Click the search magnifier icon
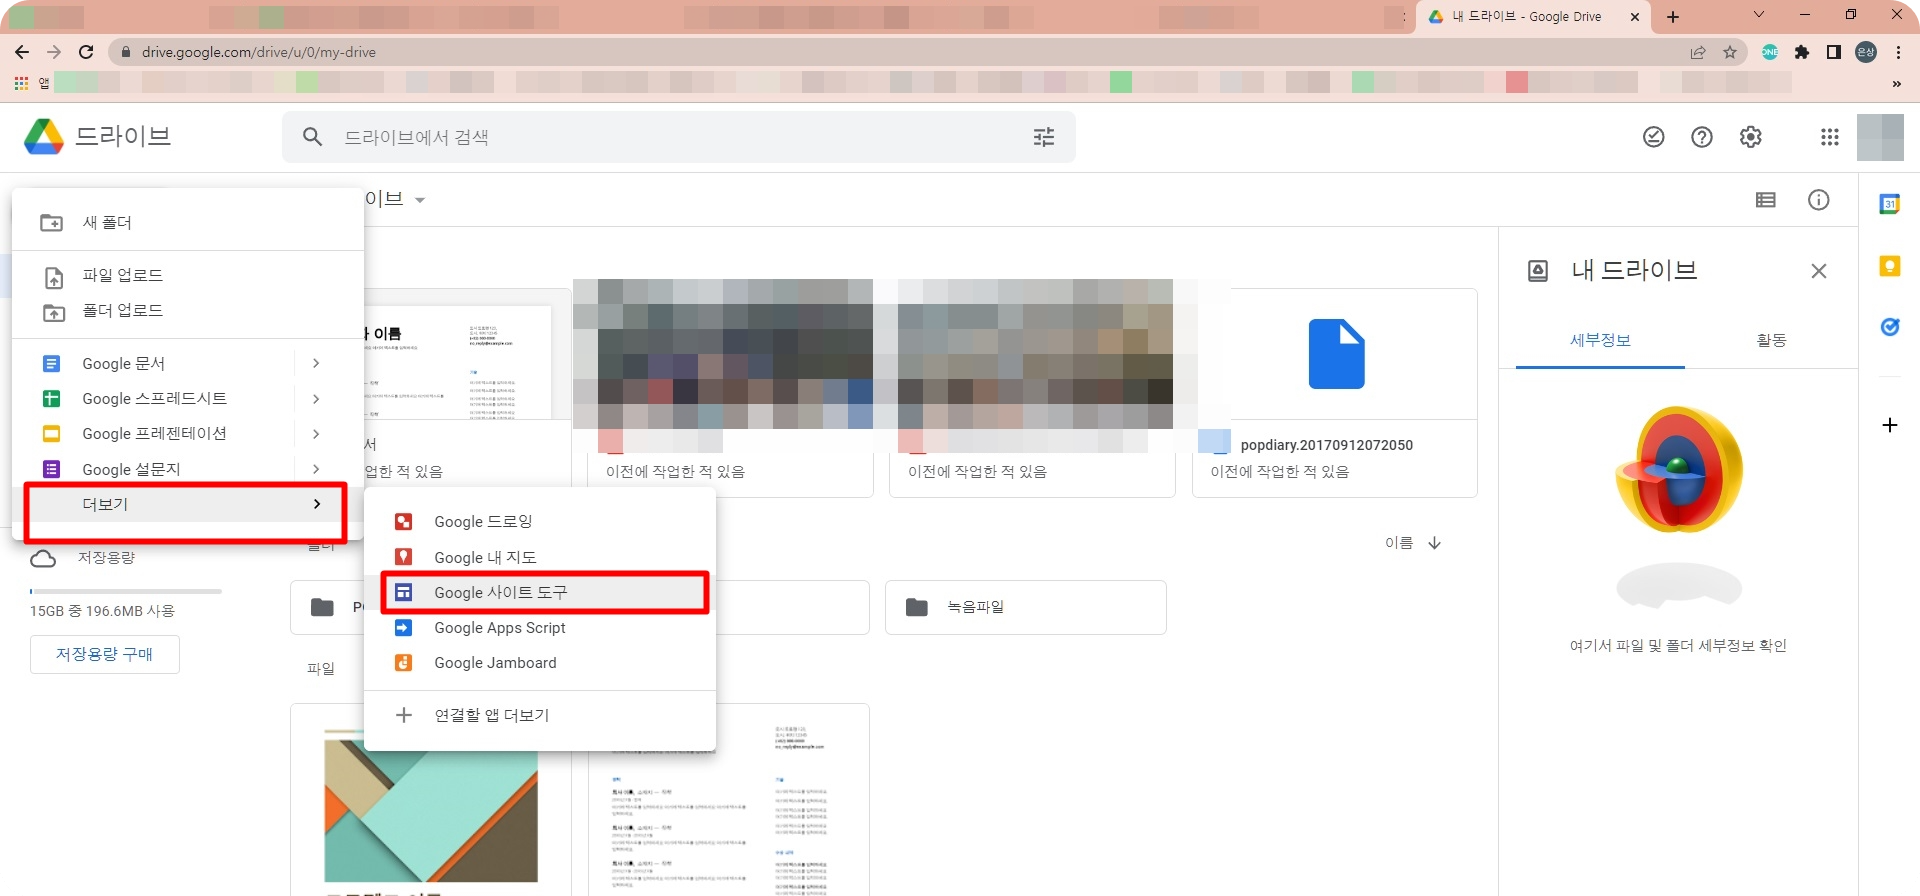Image resolution: width=1920 pixels, height=896 pixels. click(313, 137)
